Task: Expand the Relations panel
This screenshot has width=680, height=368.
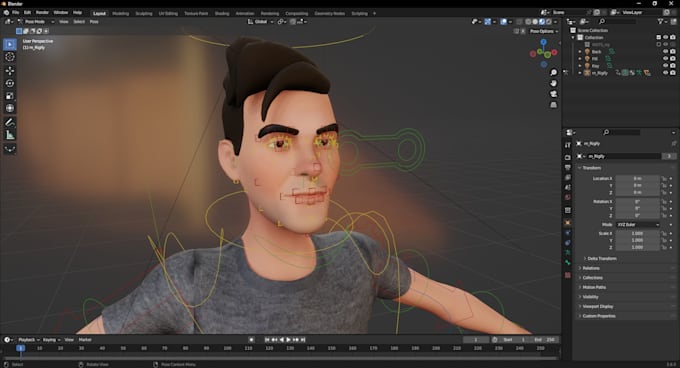Action: 591,268
